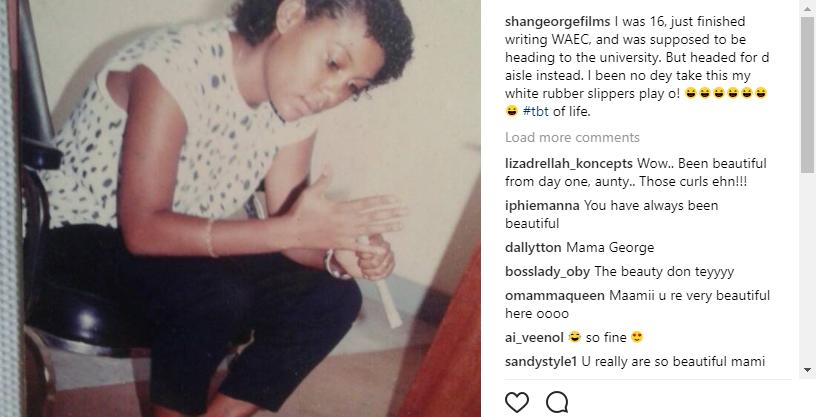The image size is (816, 417).
Task: Click the throwback photo of the seated woman
Action: pos(240,208)
